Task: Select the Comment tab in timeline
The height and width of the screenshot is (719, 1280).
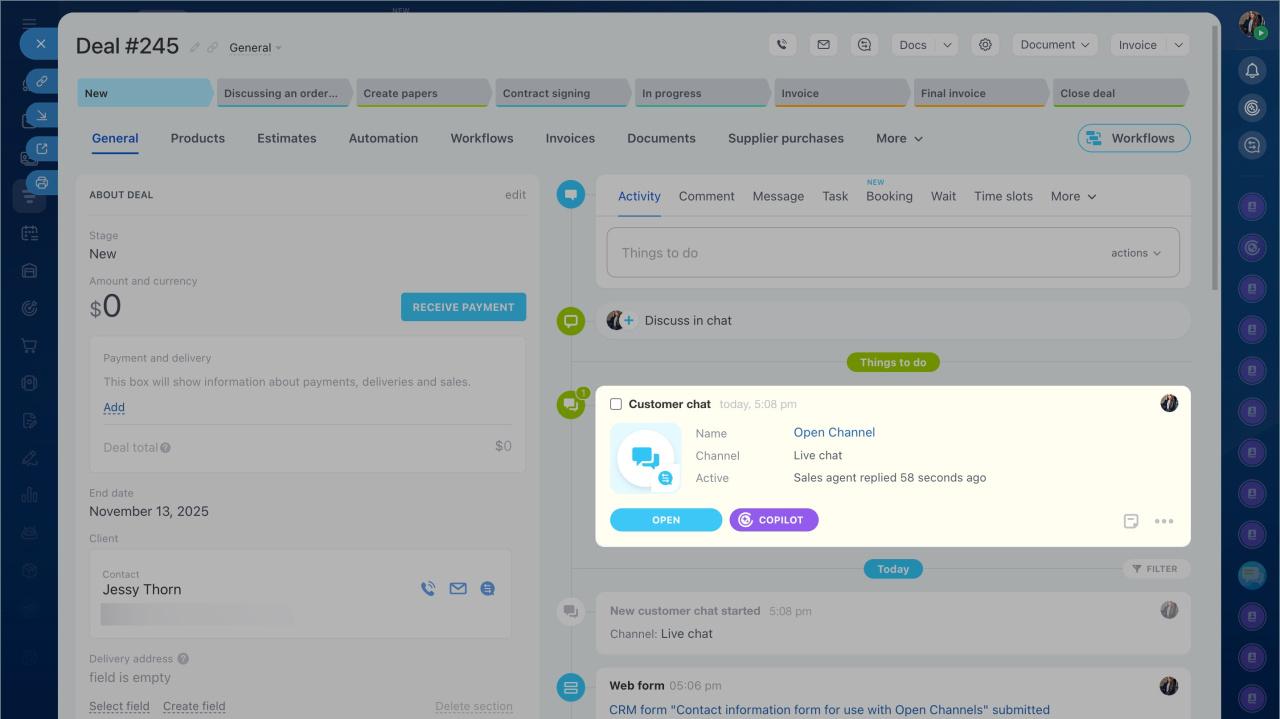Action: pyautogui.click(x=706, y=196)
